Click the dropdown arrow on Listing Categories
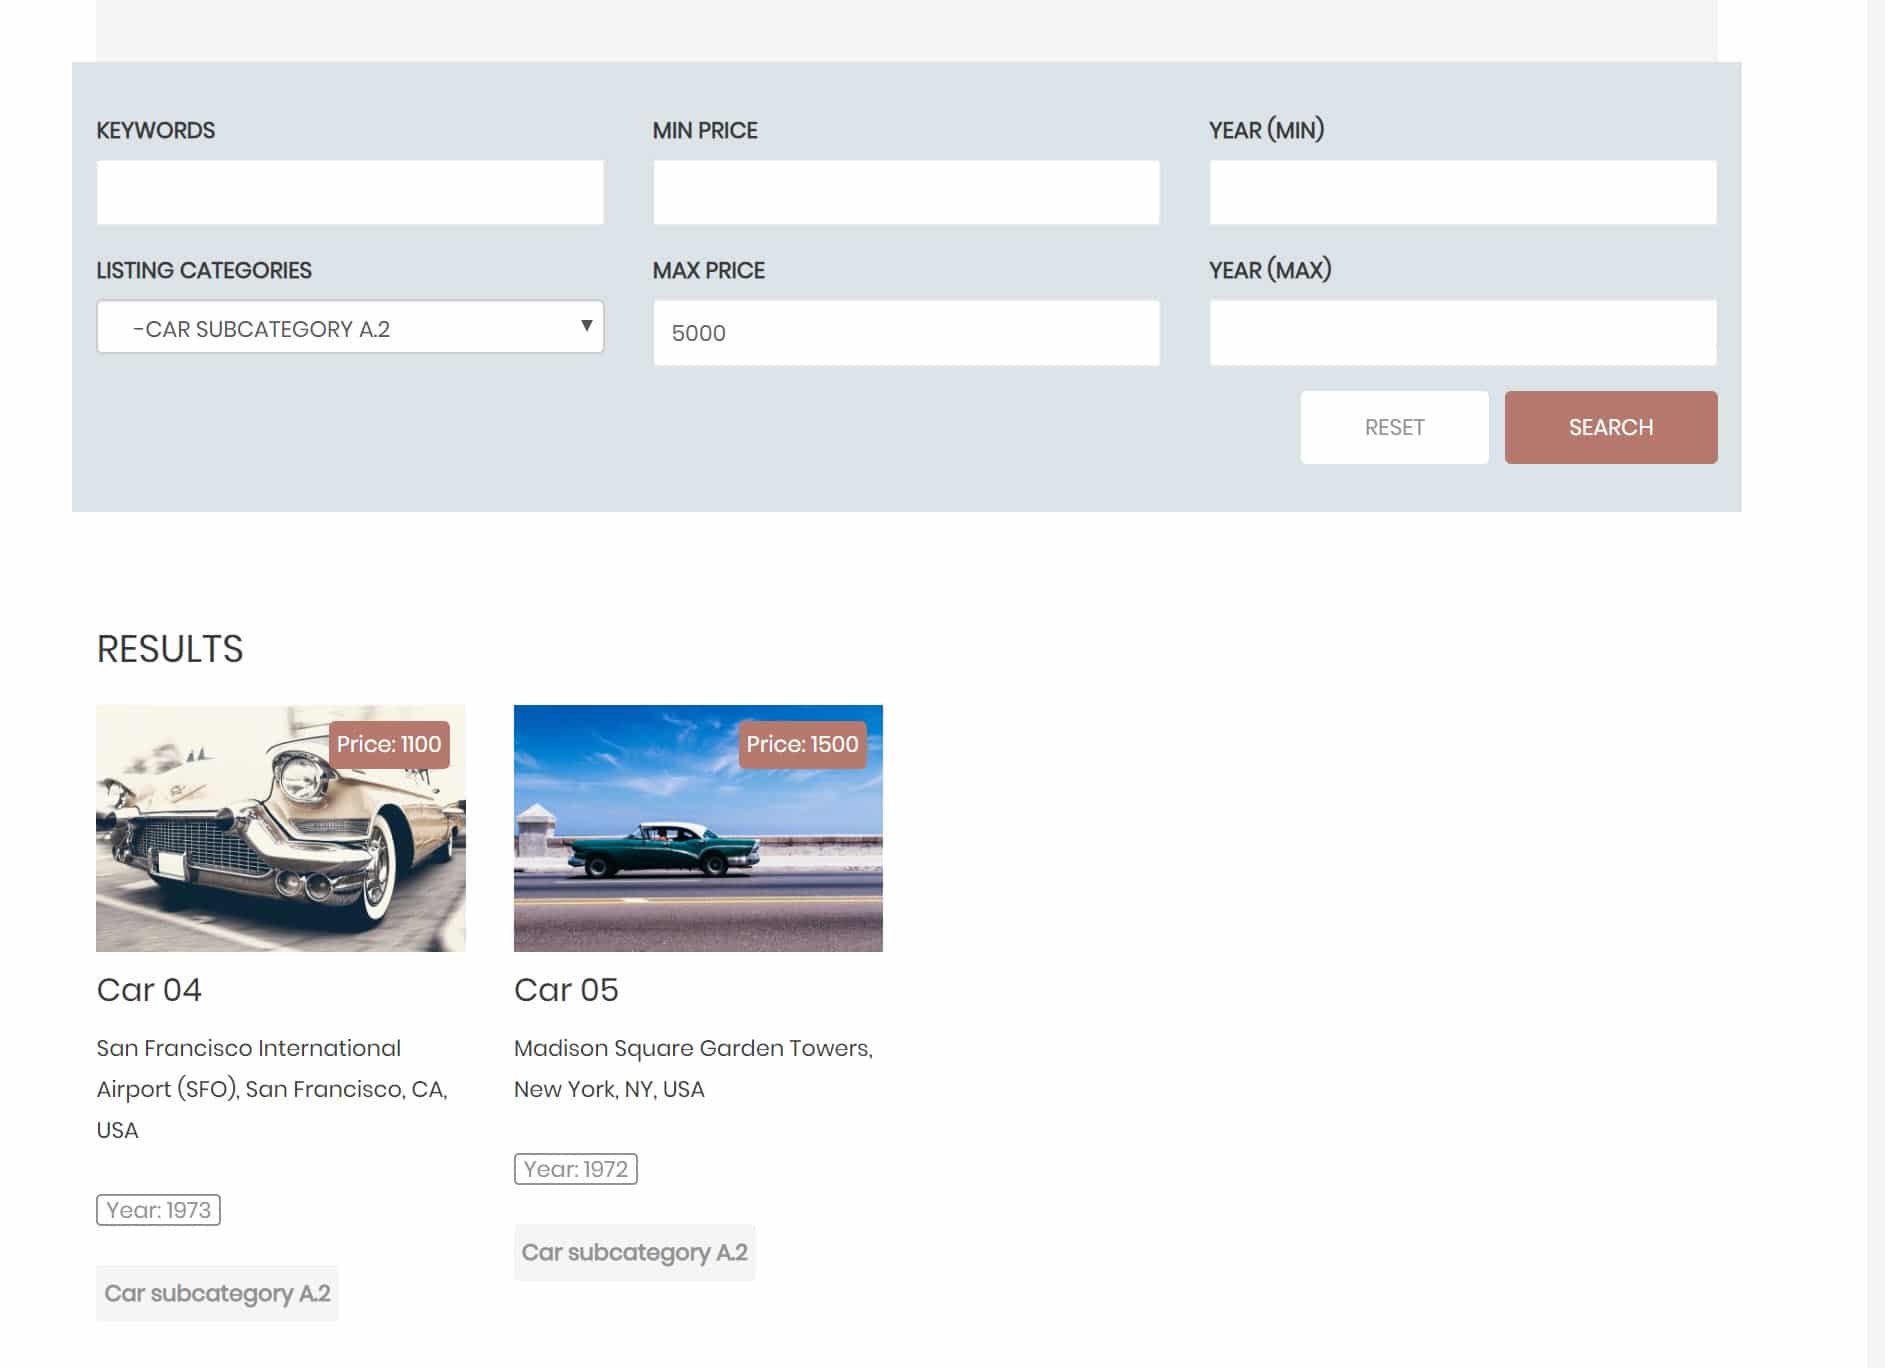Image resolution: width=1885 pixels, height=1368 pixels. pos(586,327)
